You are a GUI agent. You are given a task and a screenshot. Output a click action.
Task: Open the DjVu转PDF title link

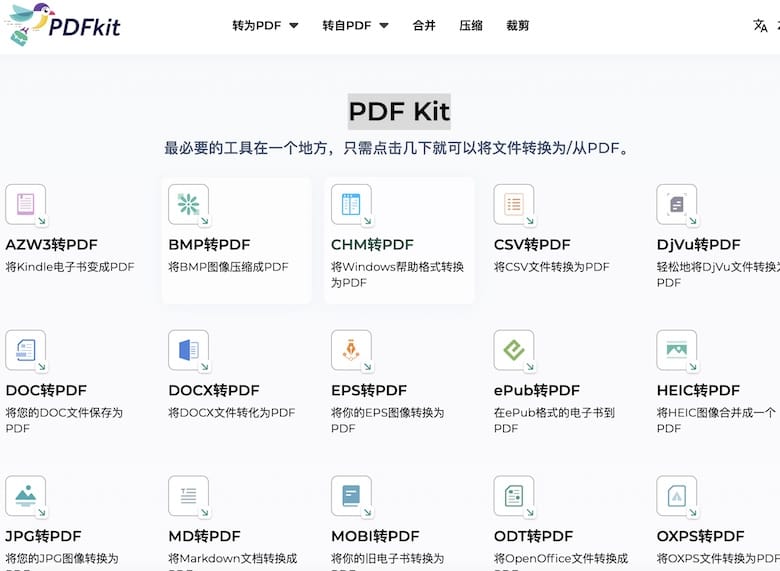(x=698, y=245)
